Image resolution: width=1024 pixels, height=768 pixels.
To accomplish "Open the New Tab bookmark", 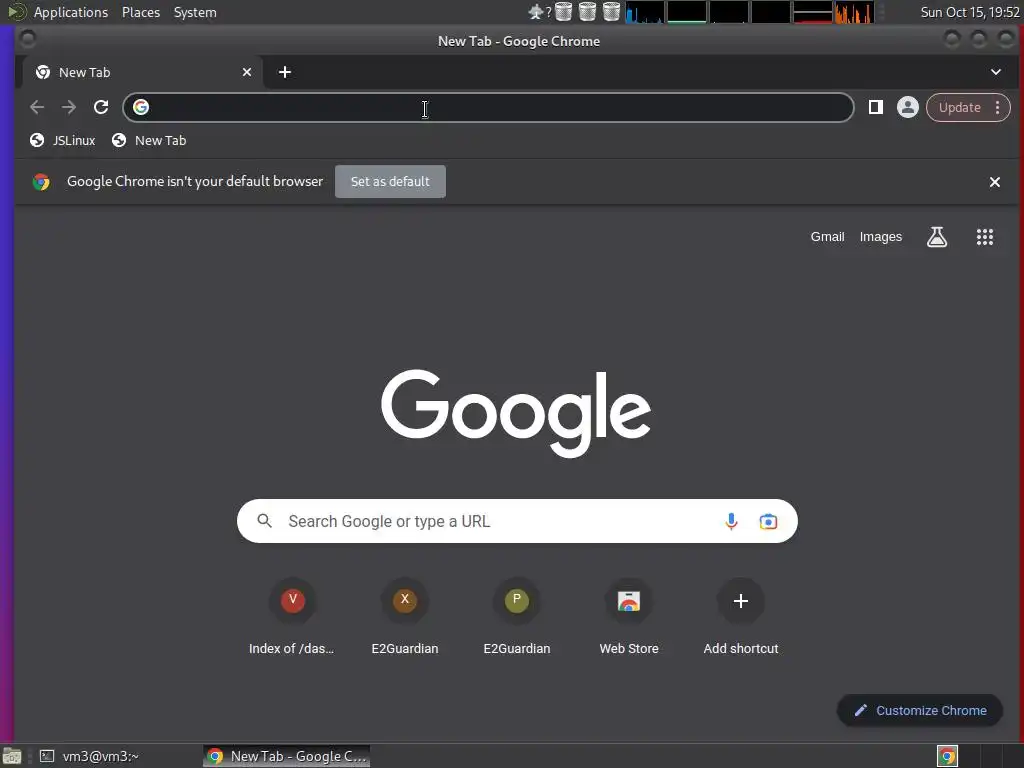I will click(x=149, y=140).
